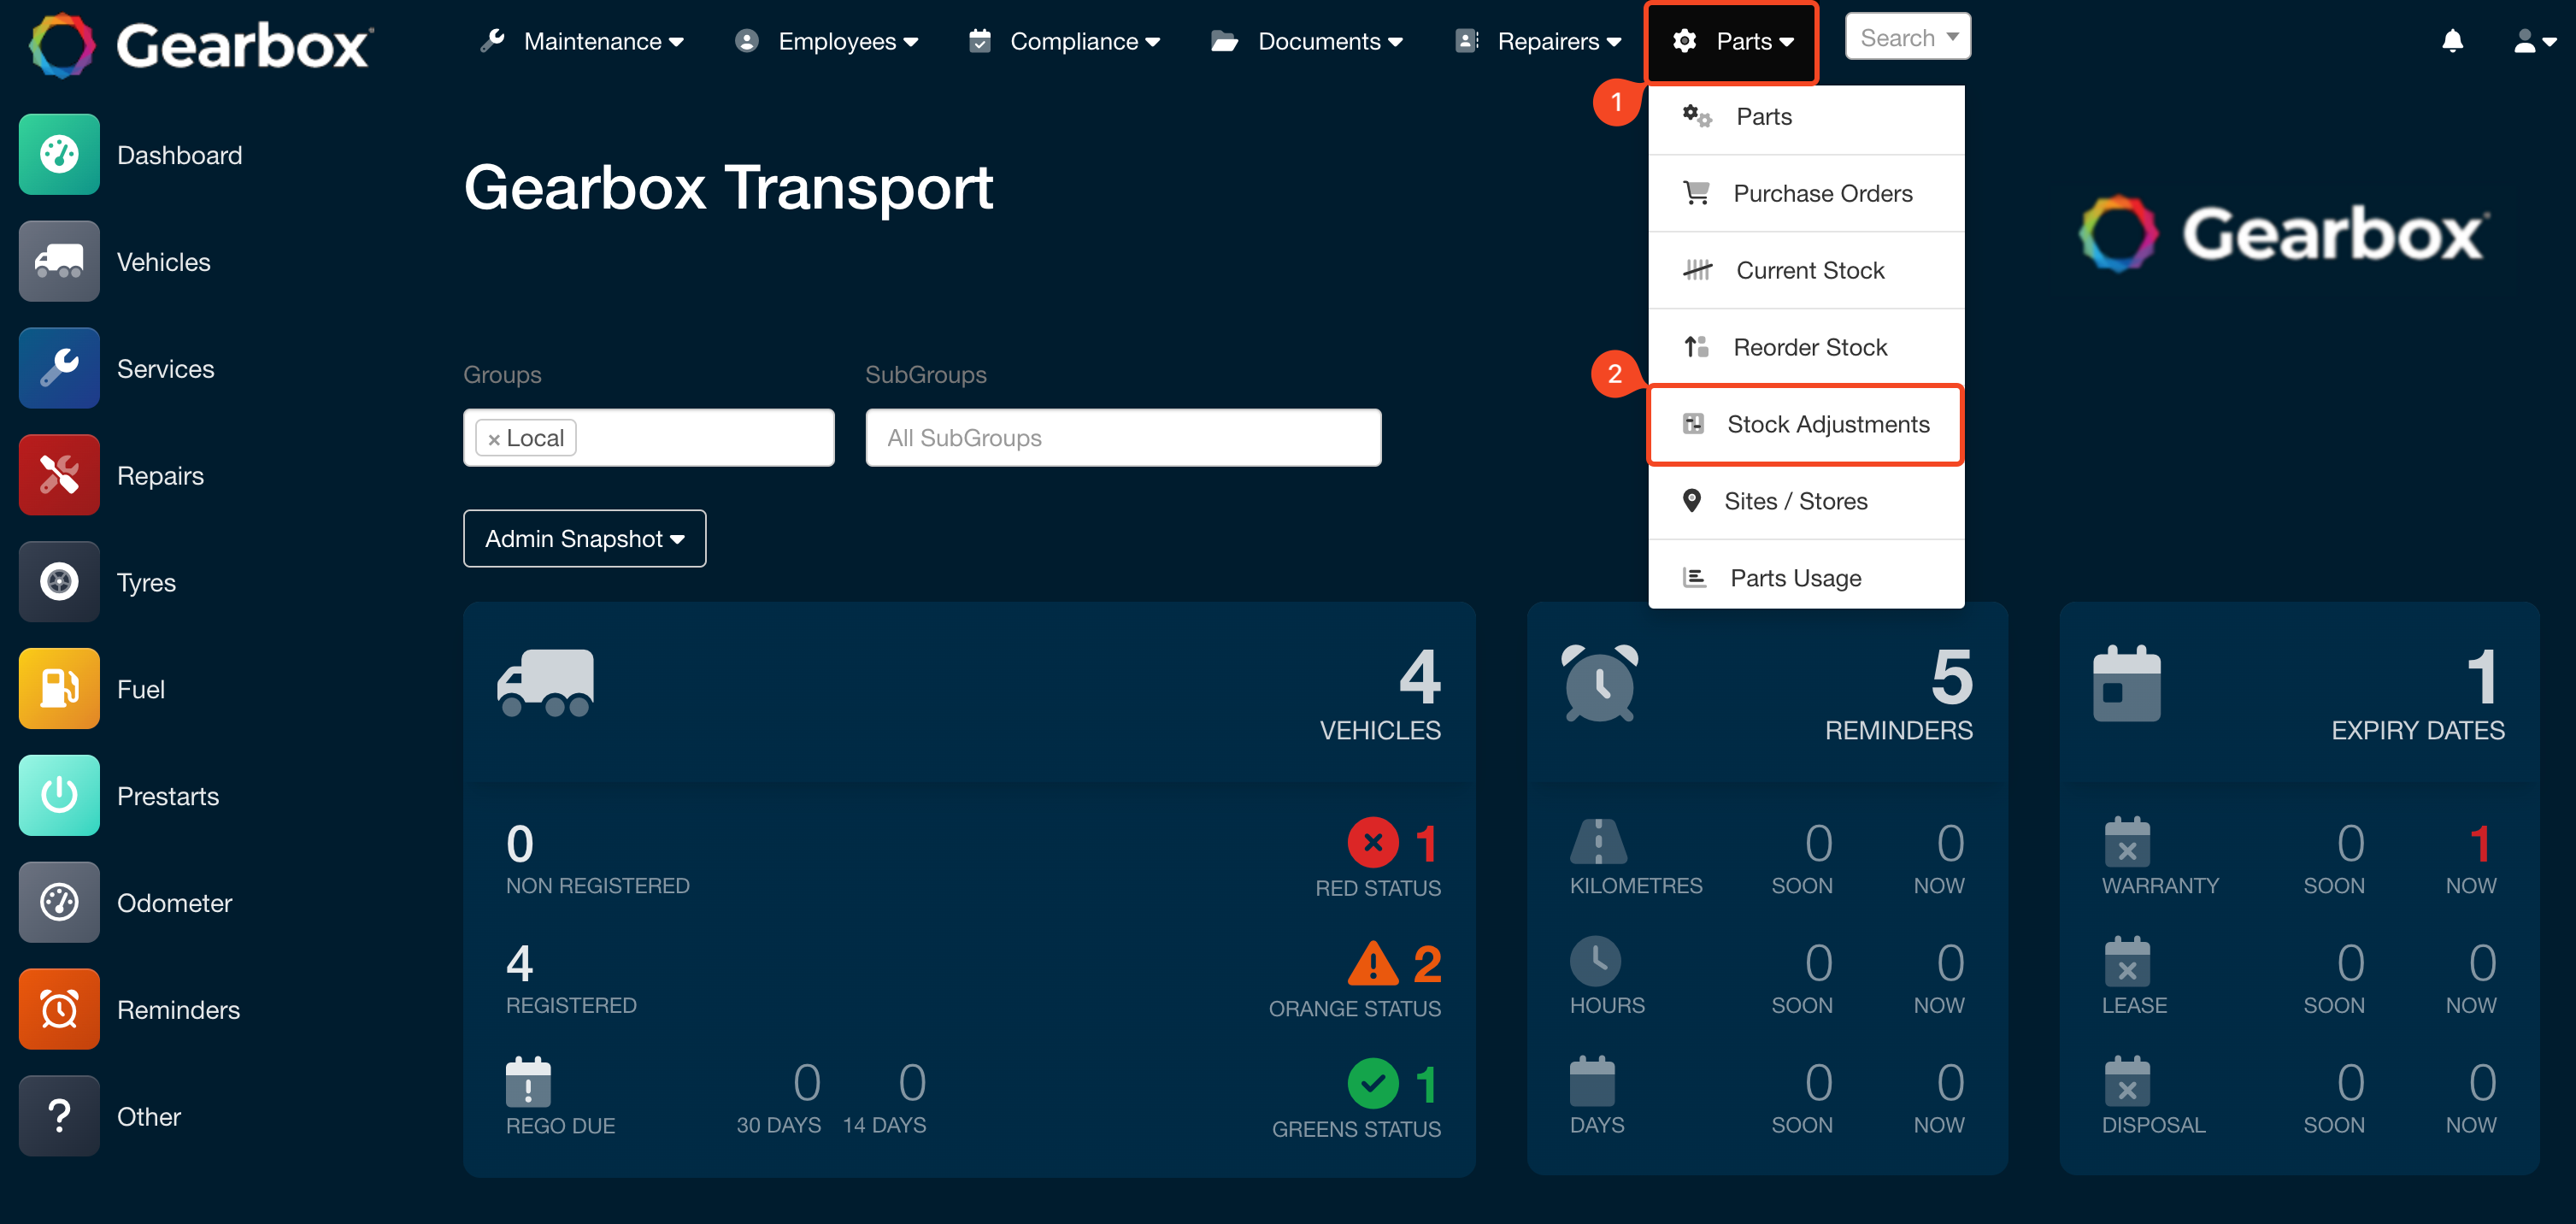The width and height of the screenshot is (2576, 1224).
Task: Click the Lease calendar icon
Action: tap(2127, 961)
